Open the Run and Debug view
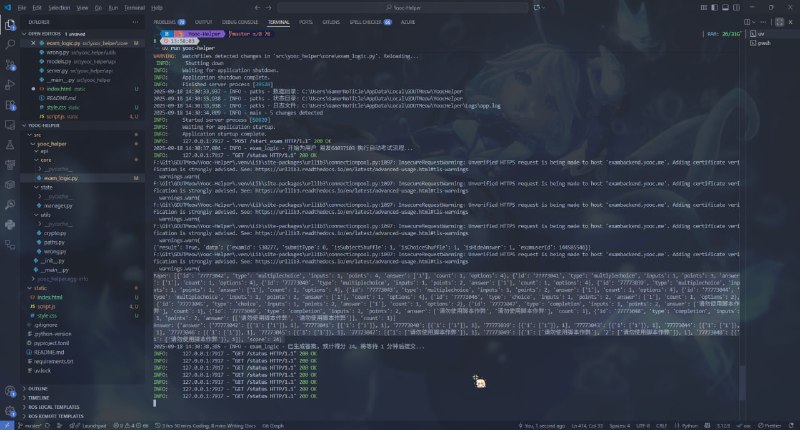 point(9,87)
